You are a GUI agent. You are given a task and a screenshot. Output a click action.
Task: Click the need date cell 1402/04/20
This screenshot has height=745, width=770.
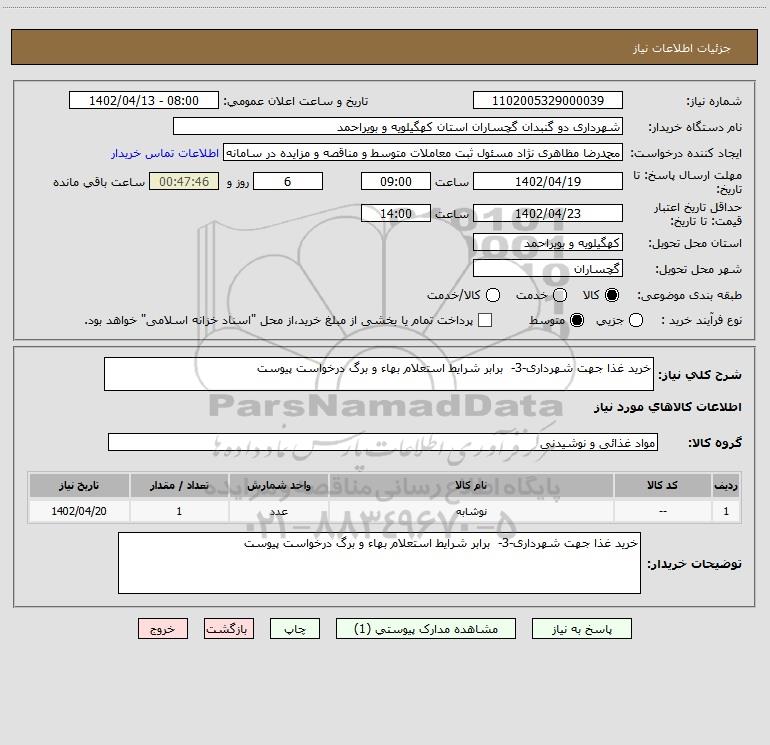pyautogui.click(x=79, y=511)
